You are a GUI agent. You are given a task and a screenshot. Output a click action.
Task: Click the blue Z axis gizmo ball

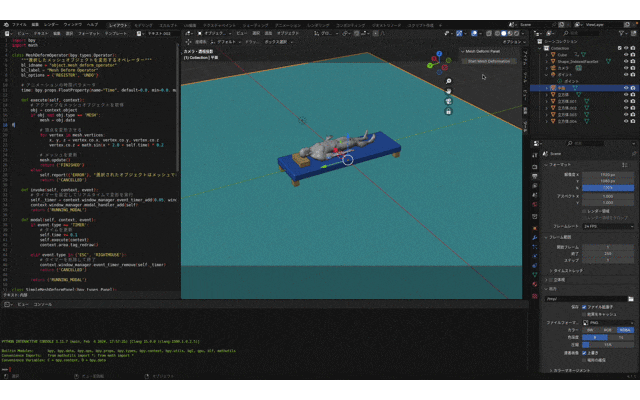pos(439,53)
